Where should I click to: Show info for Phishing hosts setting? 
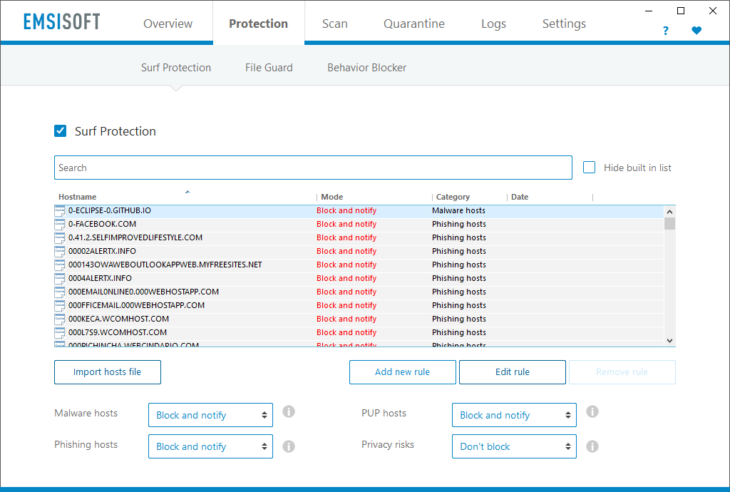[x=289, y=446]
